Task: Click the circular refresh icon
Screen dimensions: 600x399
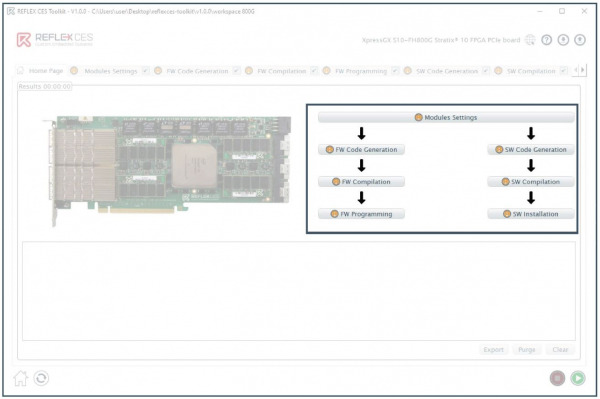Action: [41, 378]
